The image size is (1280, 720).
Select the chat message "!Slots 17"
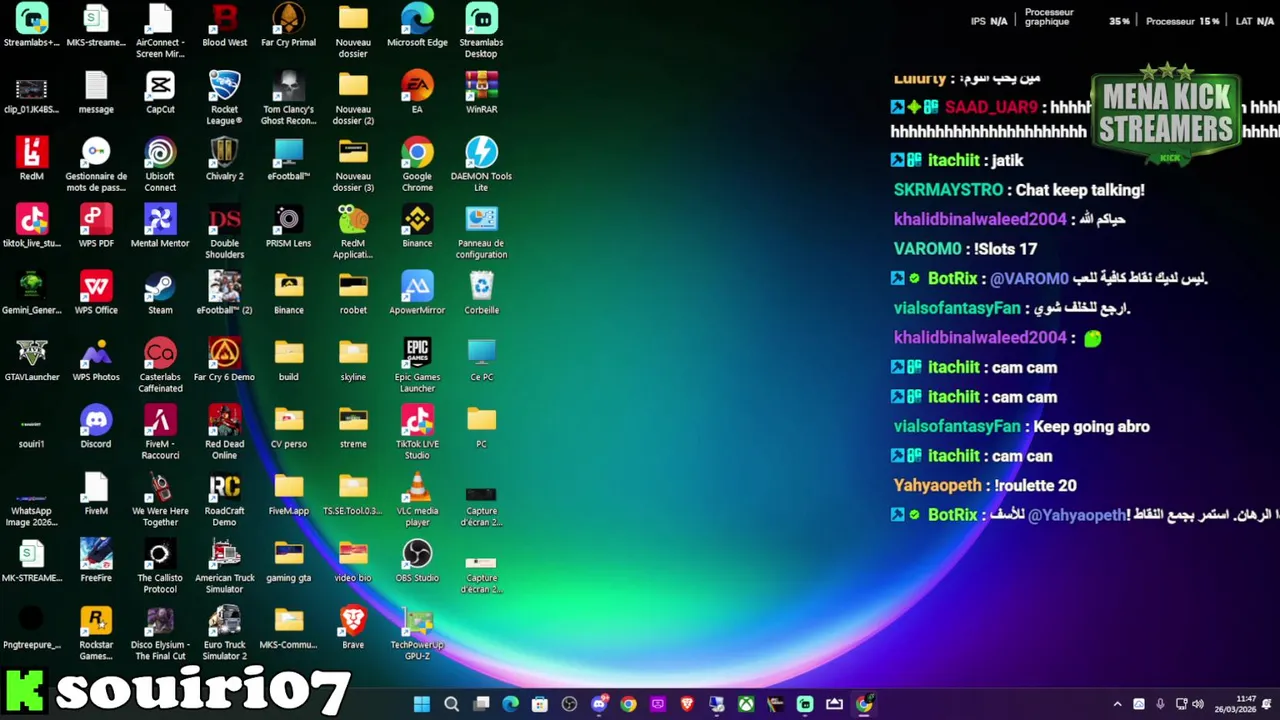1003,248
